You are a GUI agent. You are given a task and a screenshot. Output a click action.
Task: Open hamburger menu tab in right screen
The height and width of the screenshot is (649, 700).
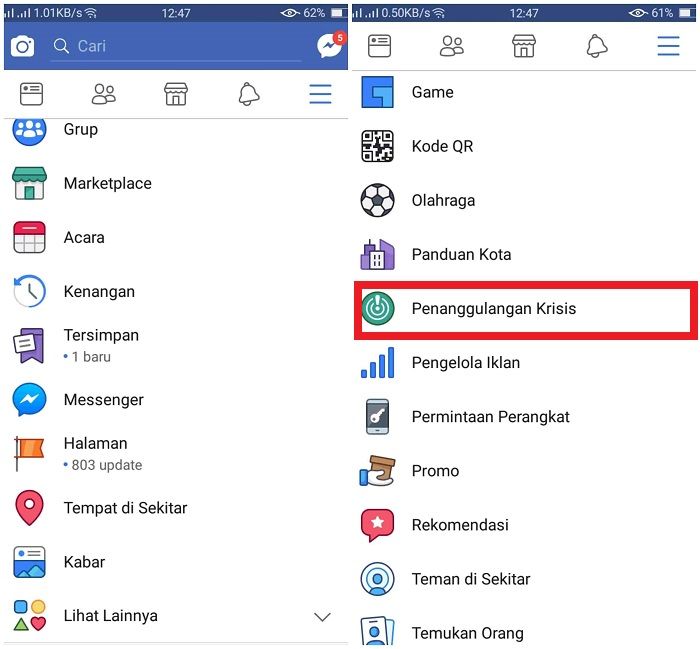(x=668, y=46)
